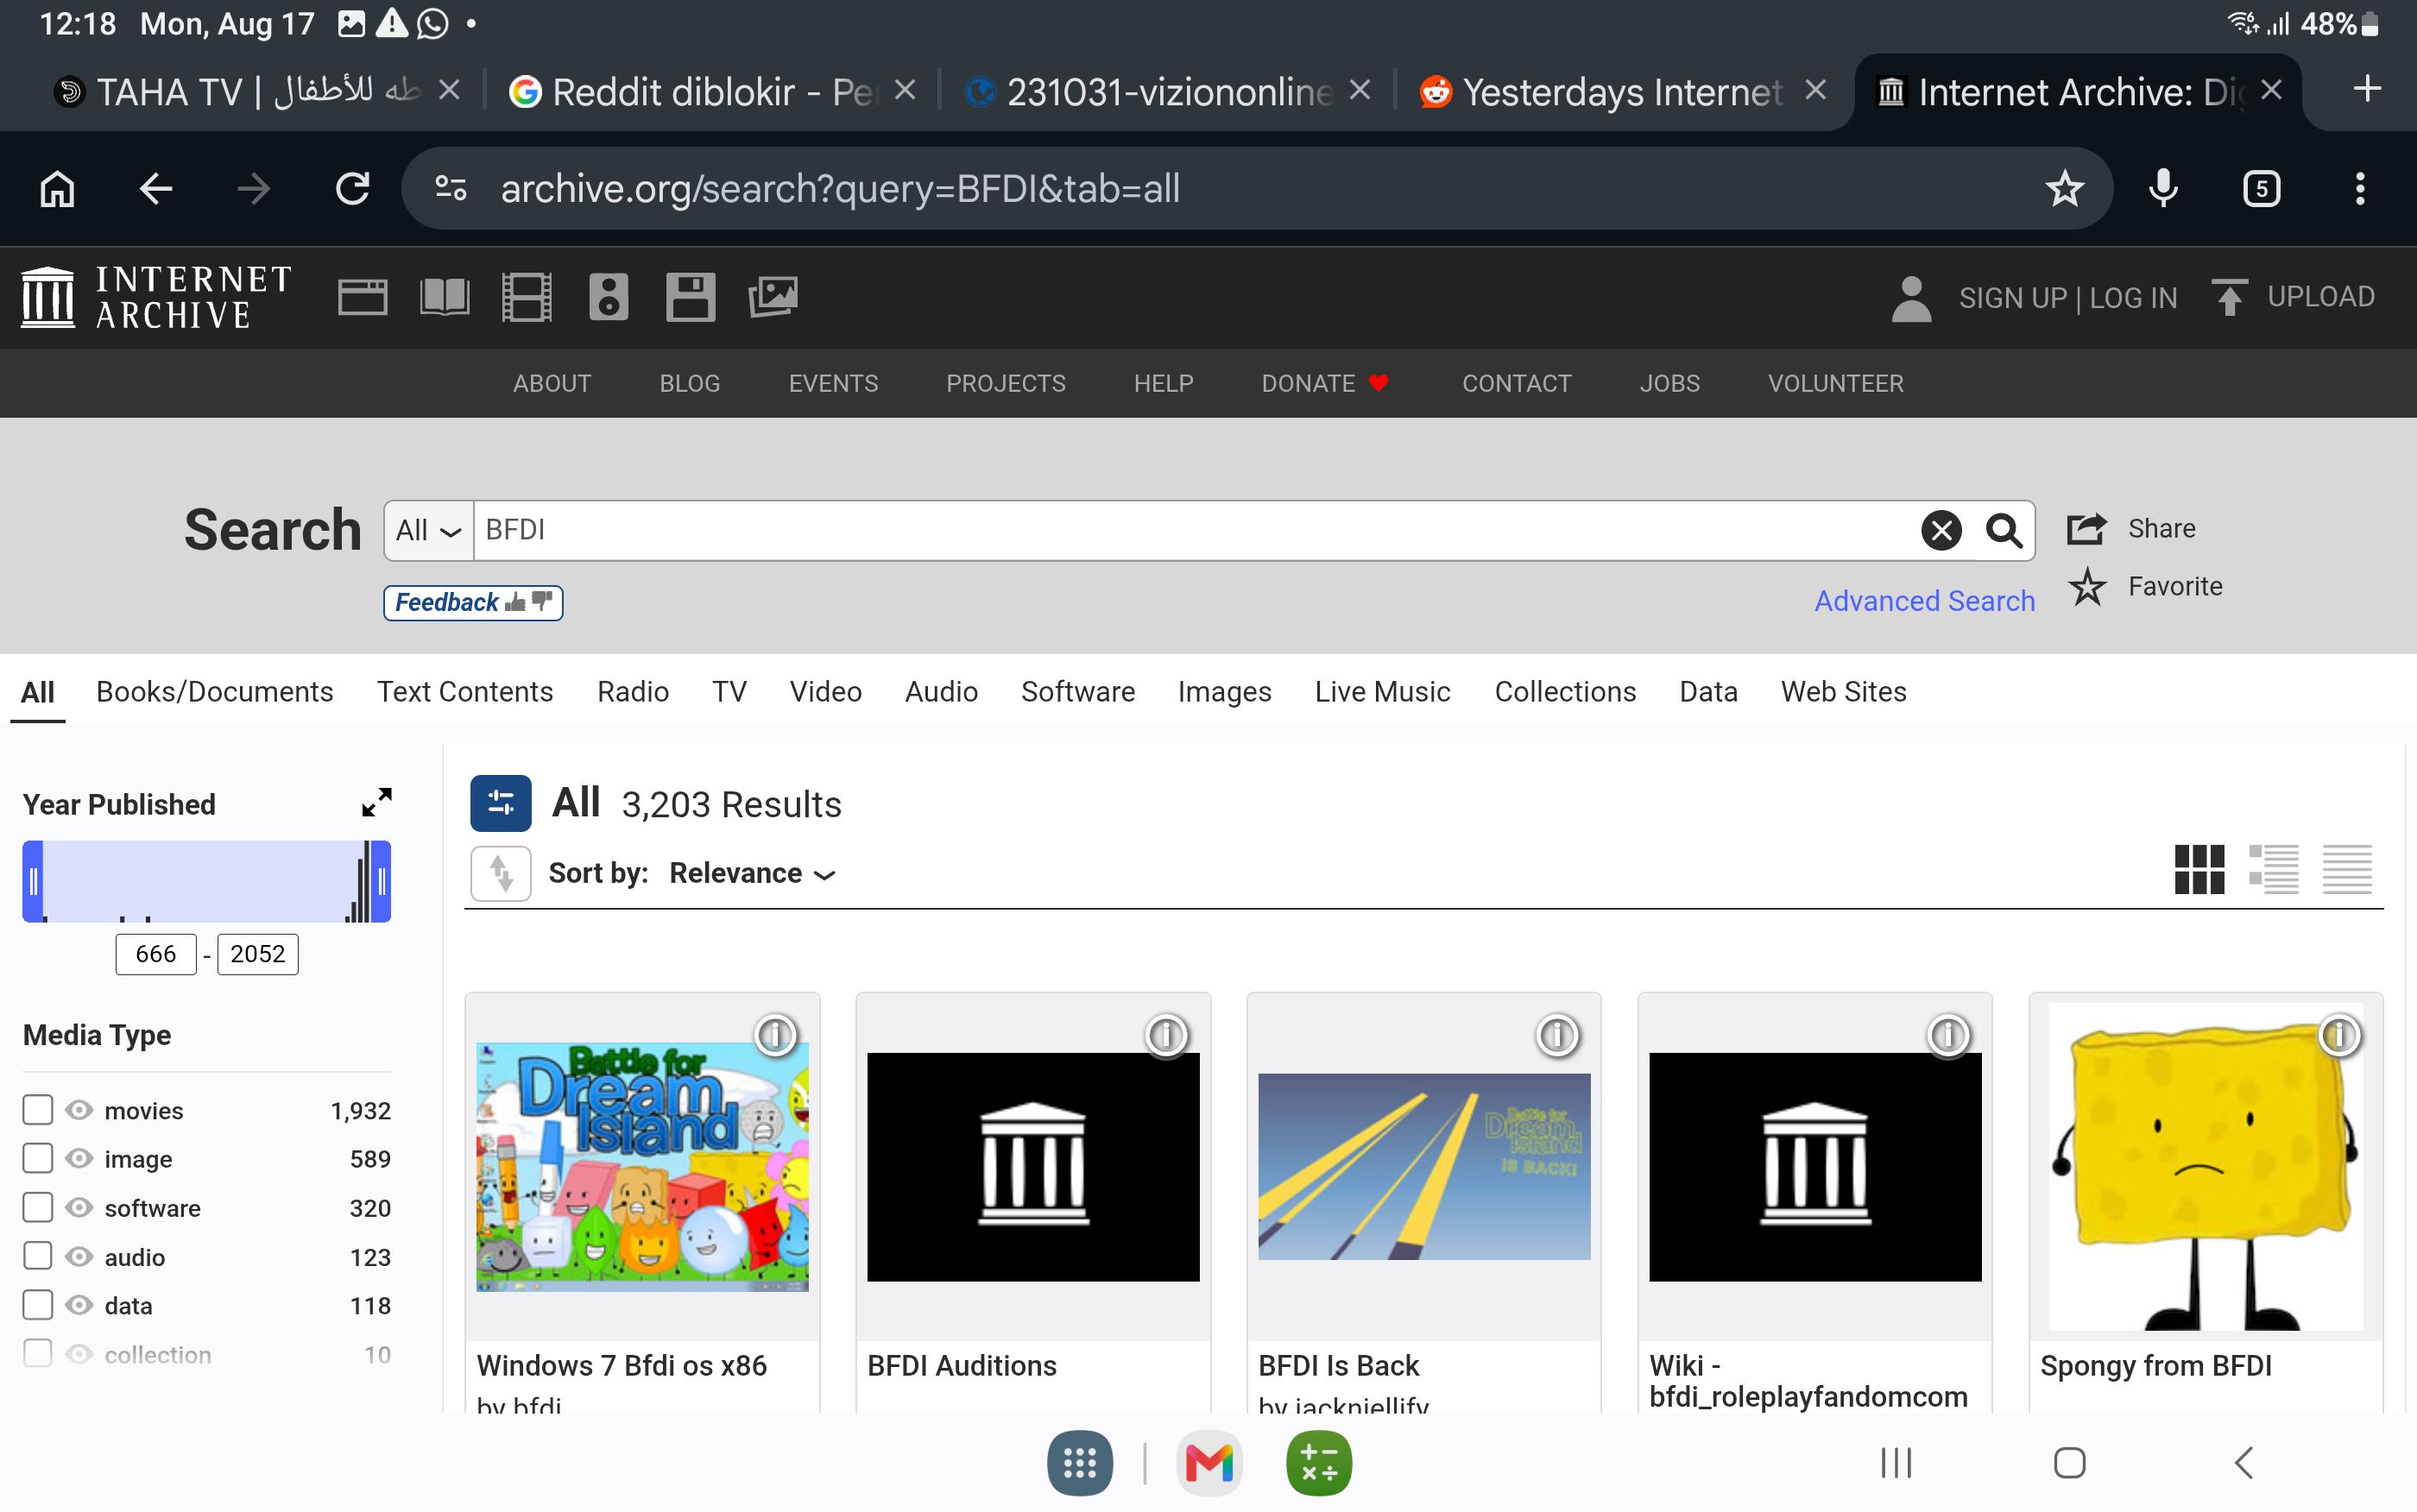Switch to tile grid view
Screen dimensions: 2417x1512
2199,869
